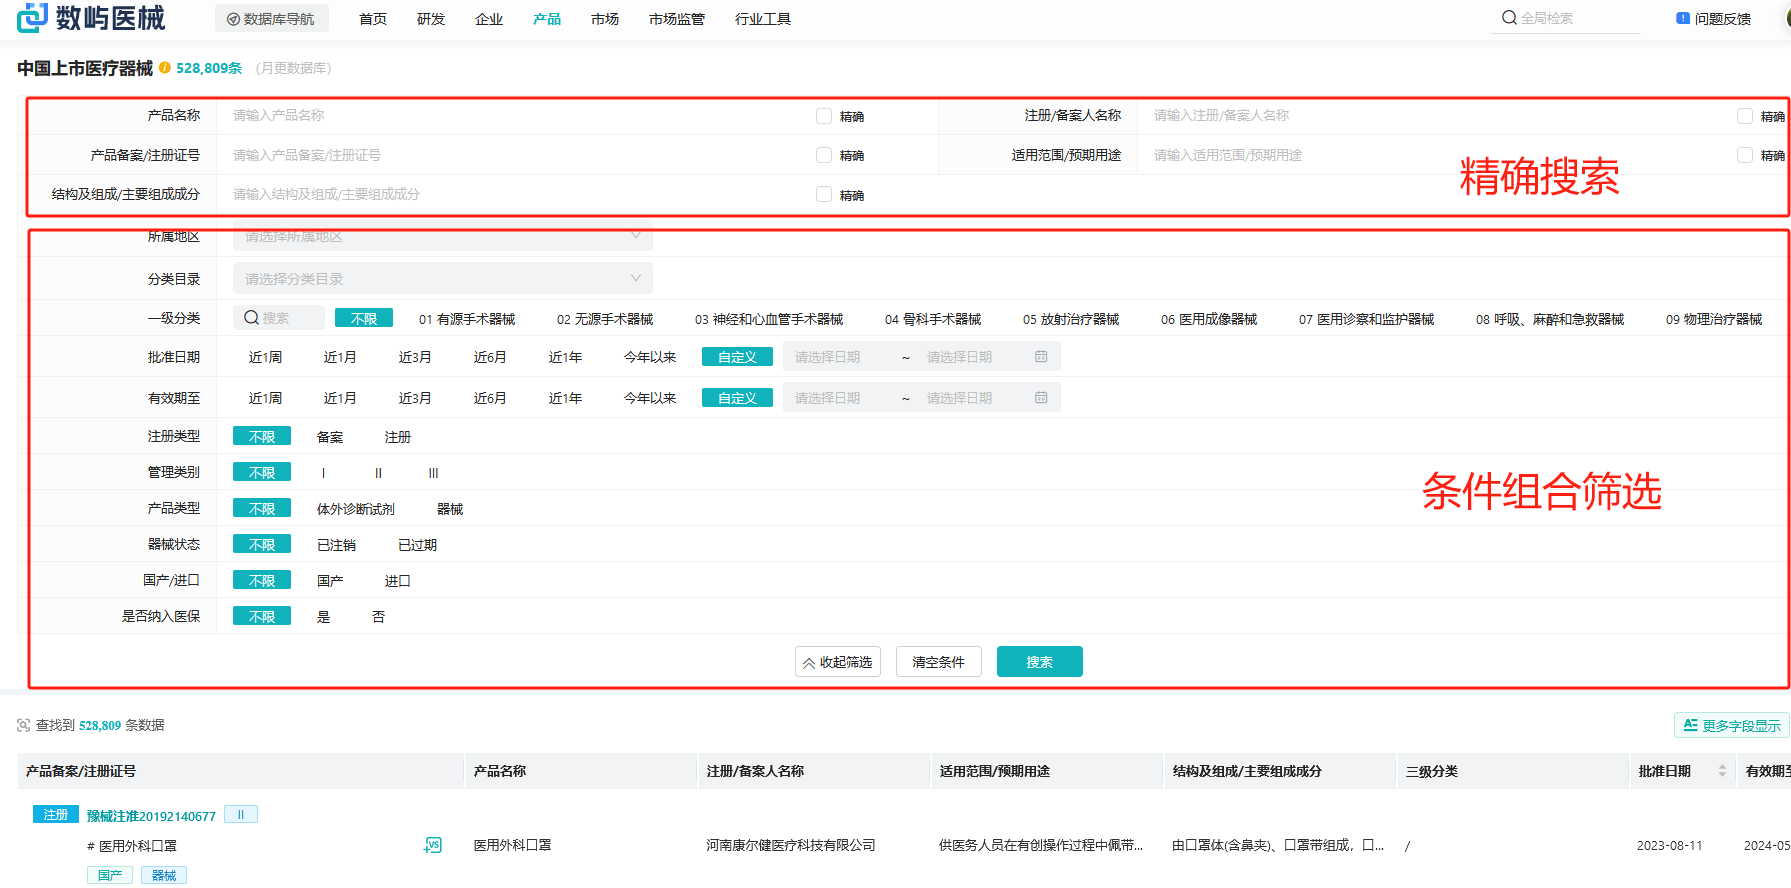The width and height of the screenshot is (1791, 888).
Task: Click the 清空条件 button
Action: point(938,662)
